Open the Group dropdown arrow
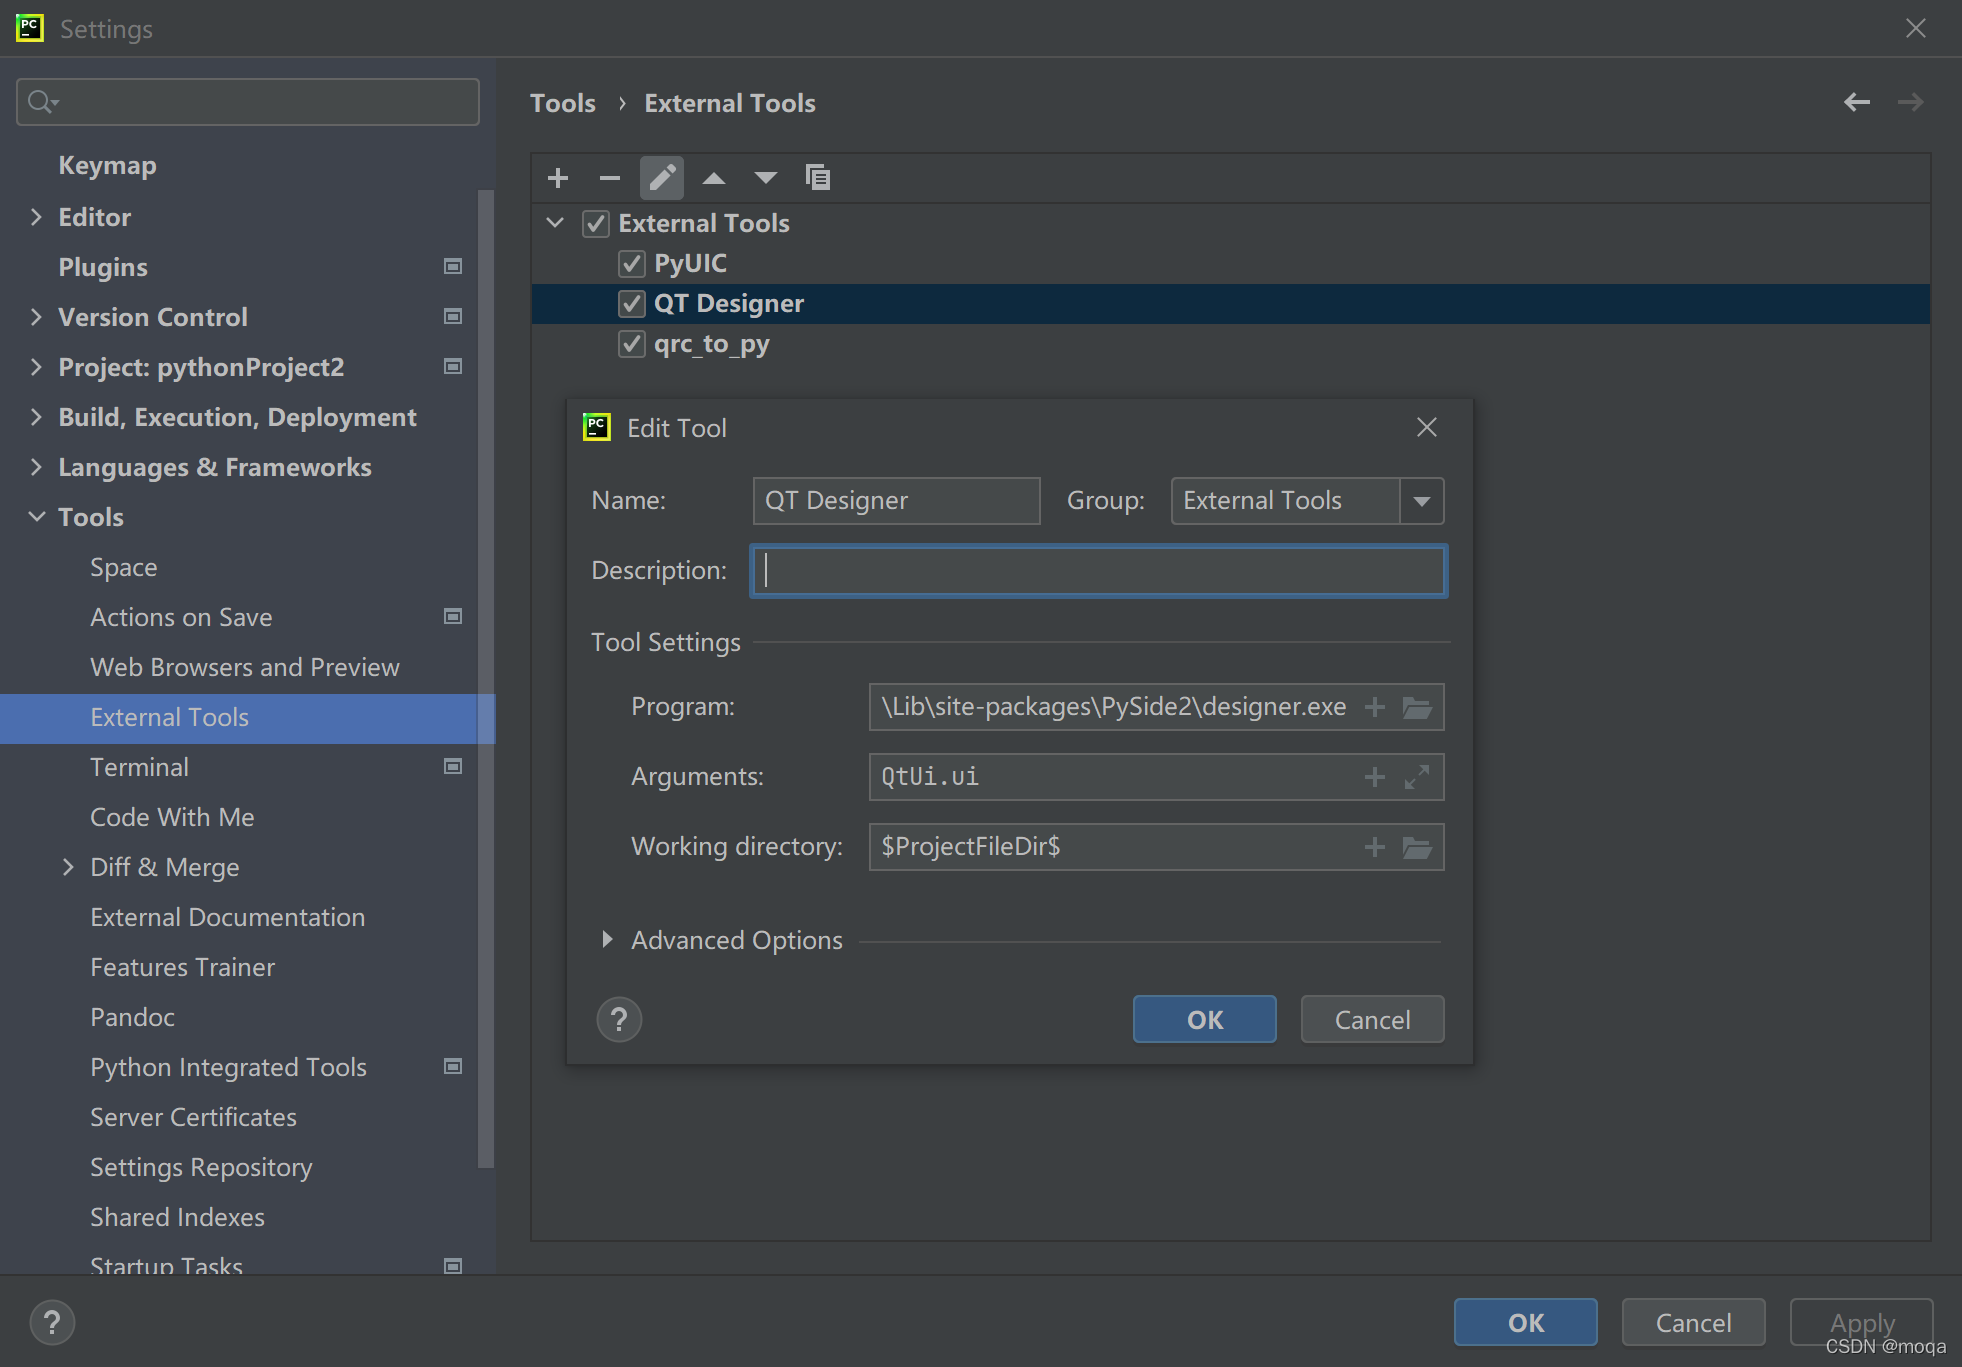 pos(1421,501)
